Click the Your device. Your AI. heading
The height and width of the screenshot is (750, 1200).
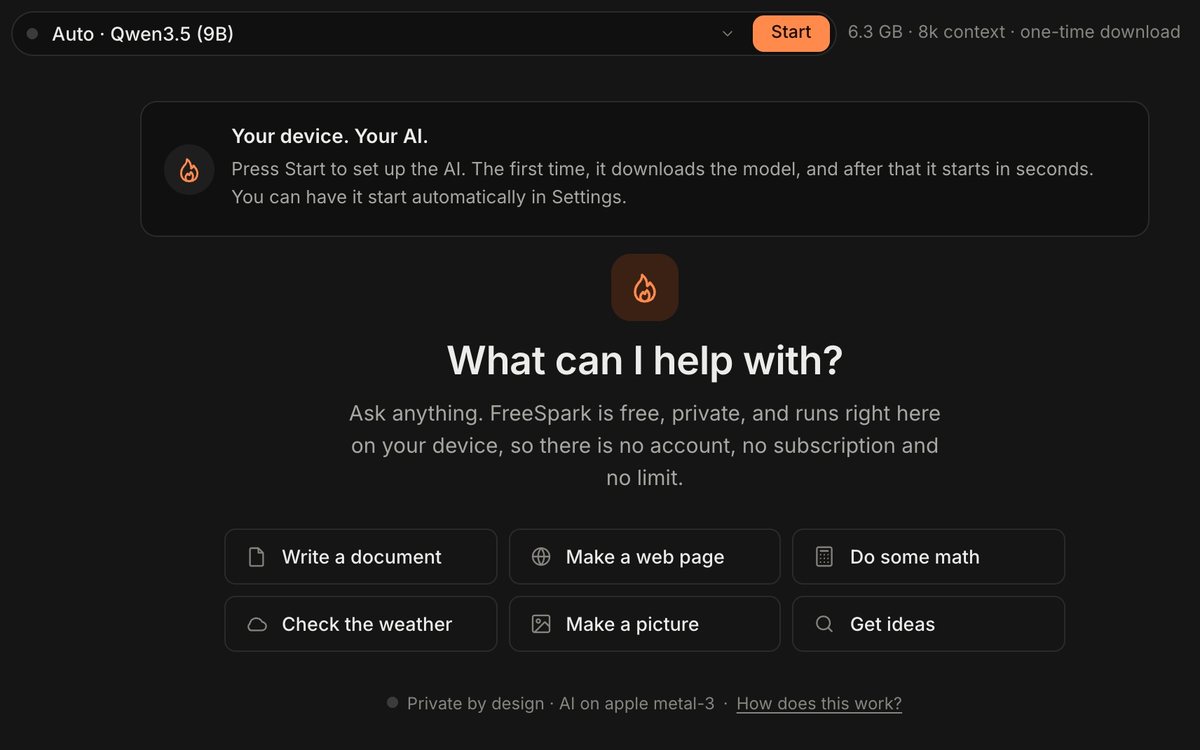coord(330,136)
